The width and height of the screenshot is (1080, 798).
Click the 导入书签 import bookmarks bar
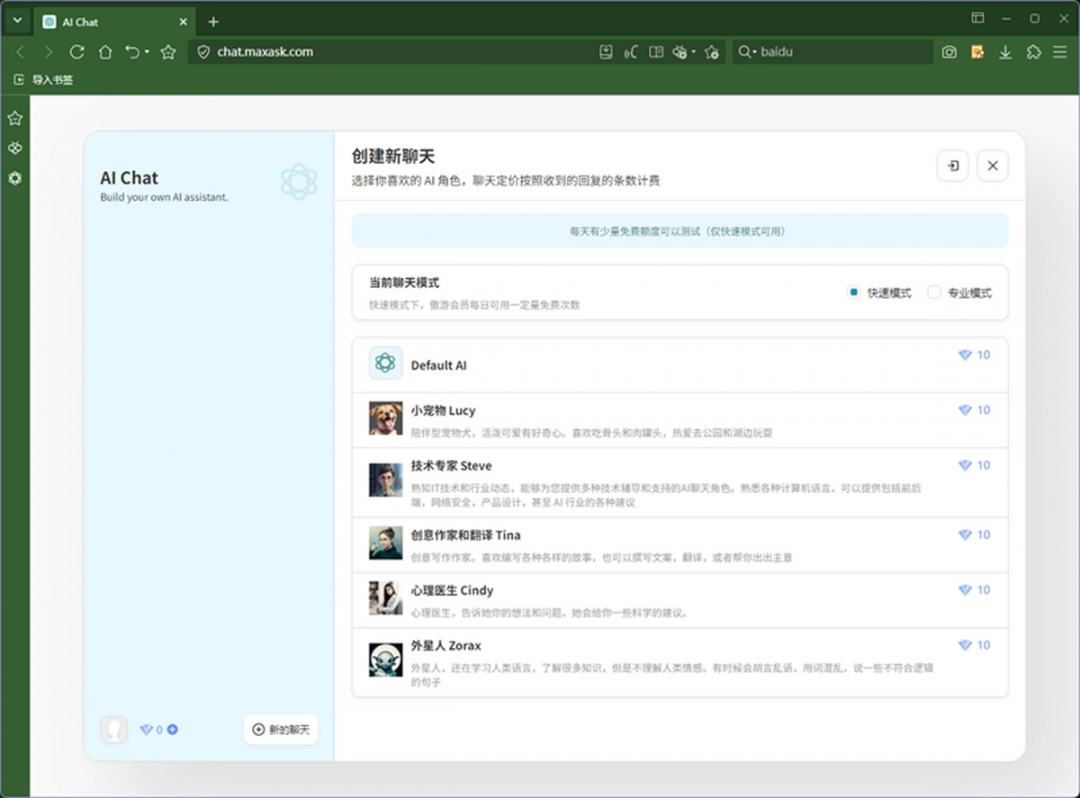click(x=43, y=79)
